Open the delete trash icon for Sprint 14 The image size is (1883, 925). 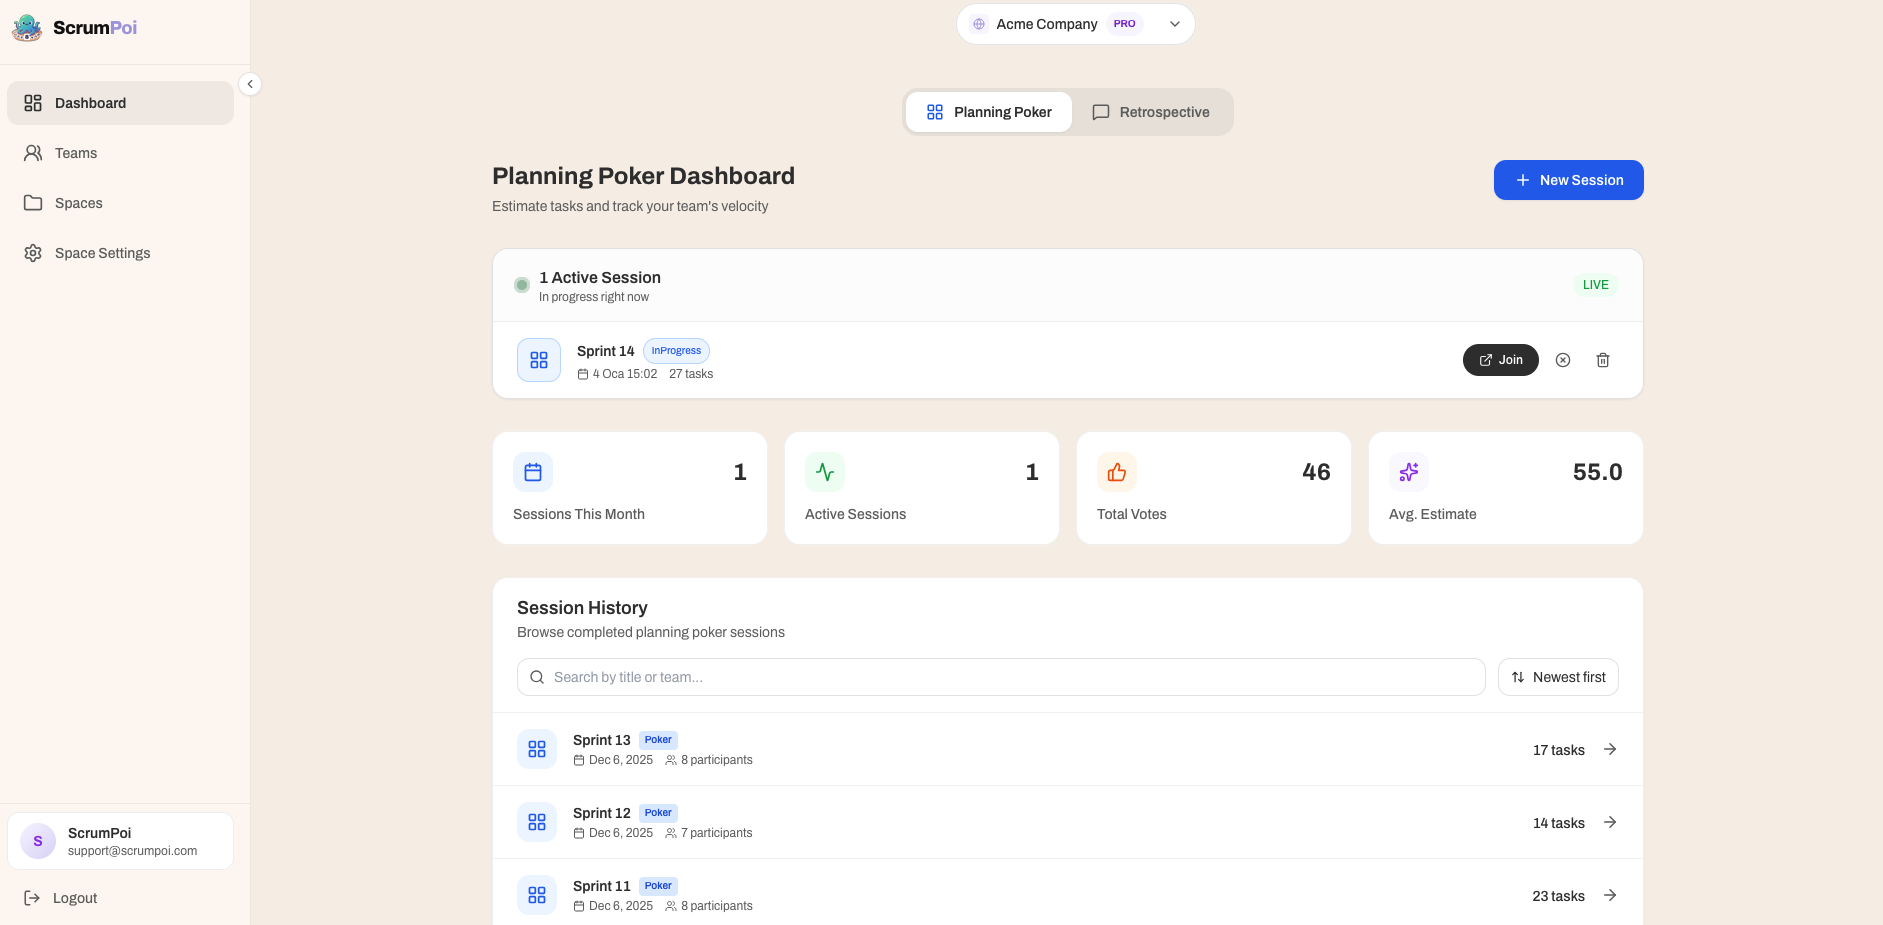(1603, 359)
